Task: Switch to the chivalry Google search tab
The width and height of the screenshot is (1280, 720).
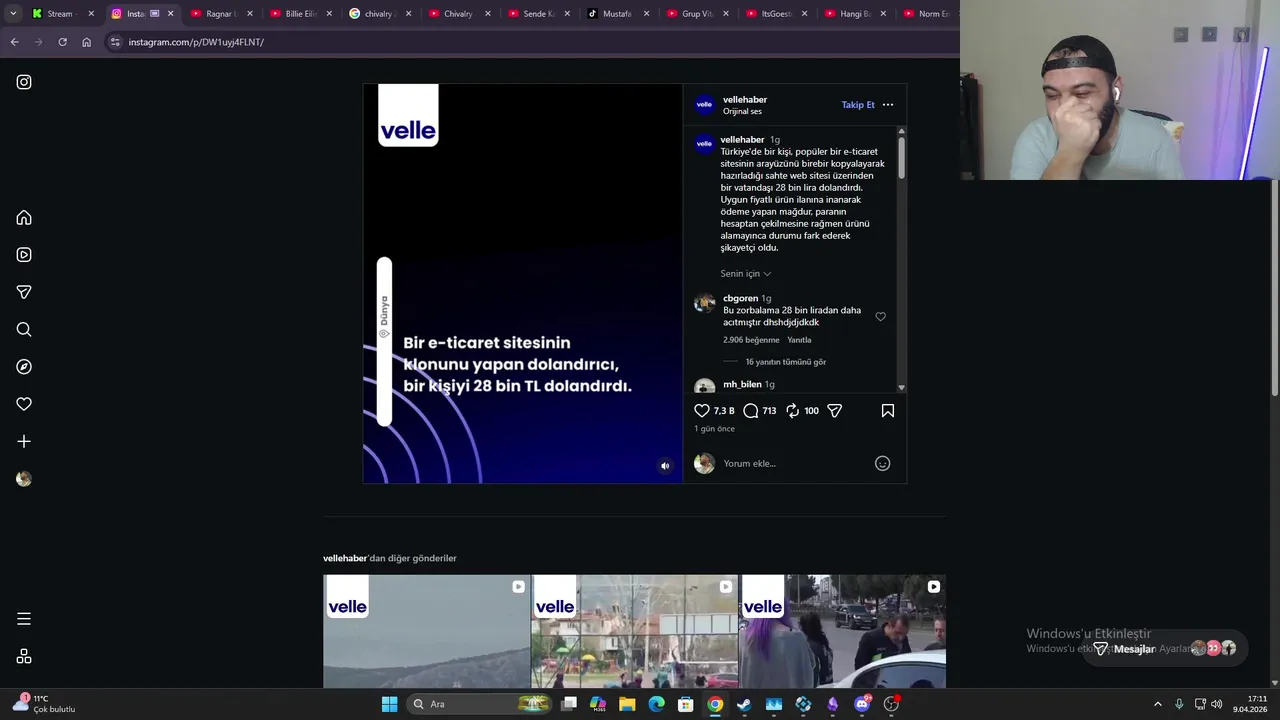Action: pos(378,14)
